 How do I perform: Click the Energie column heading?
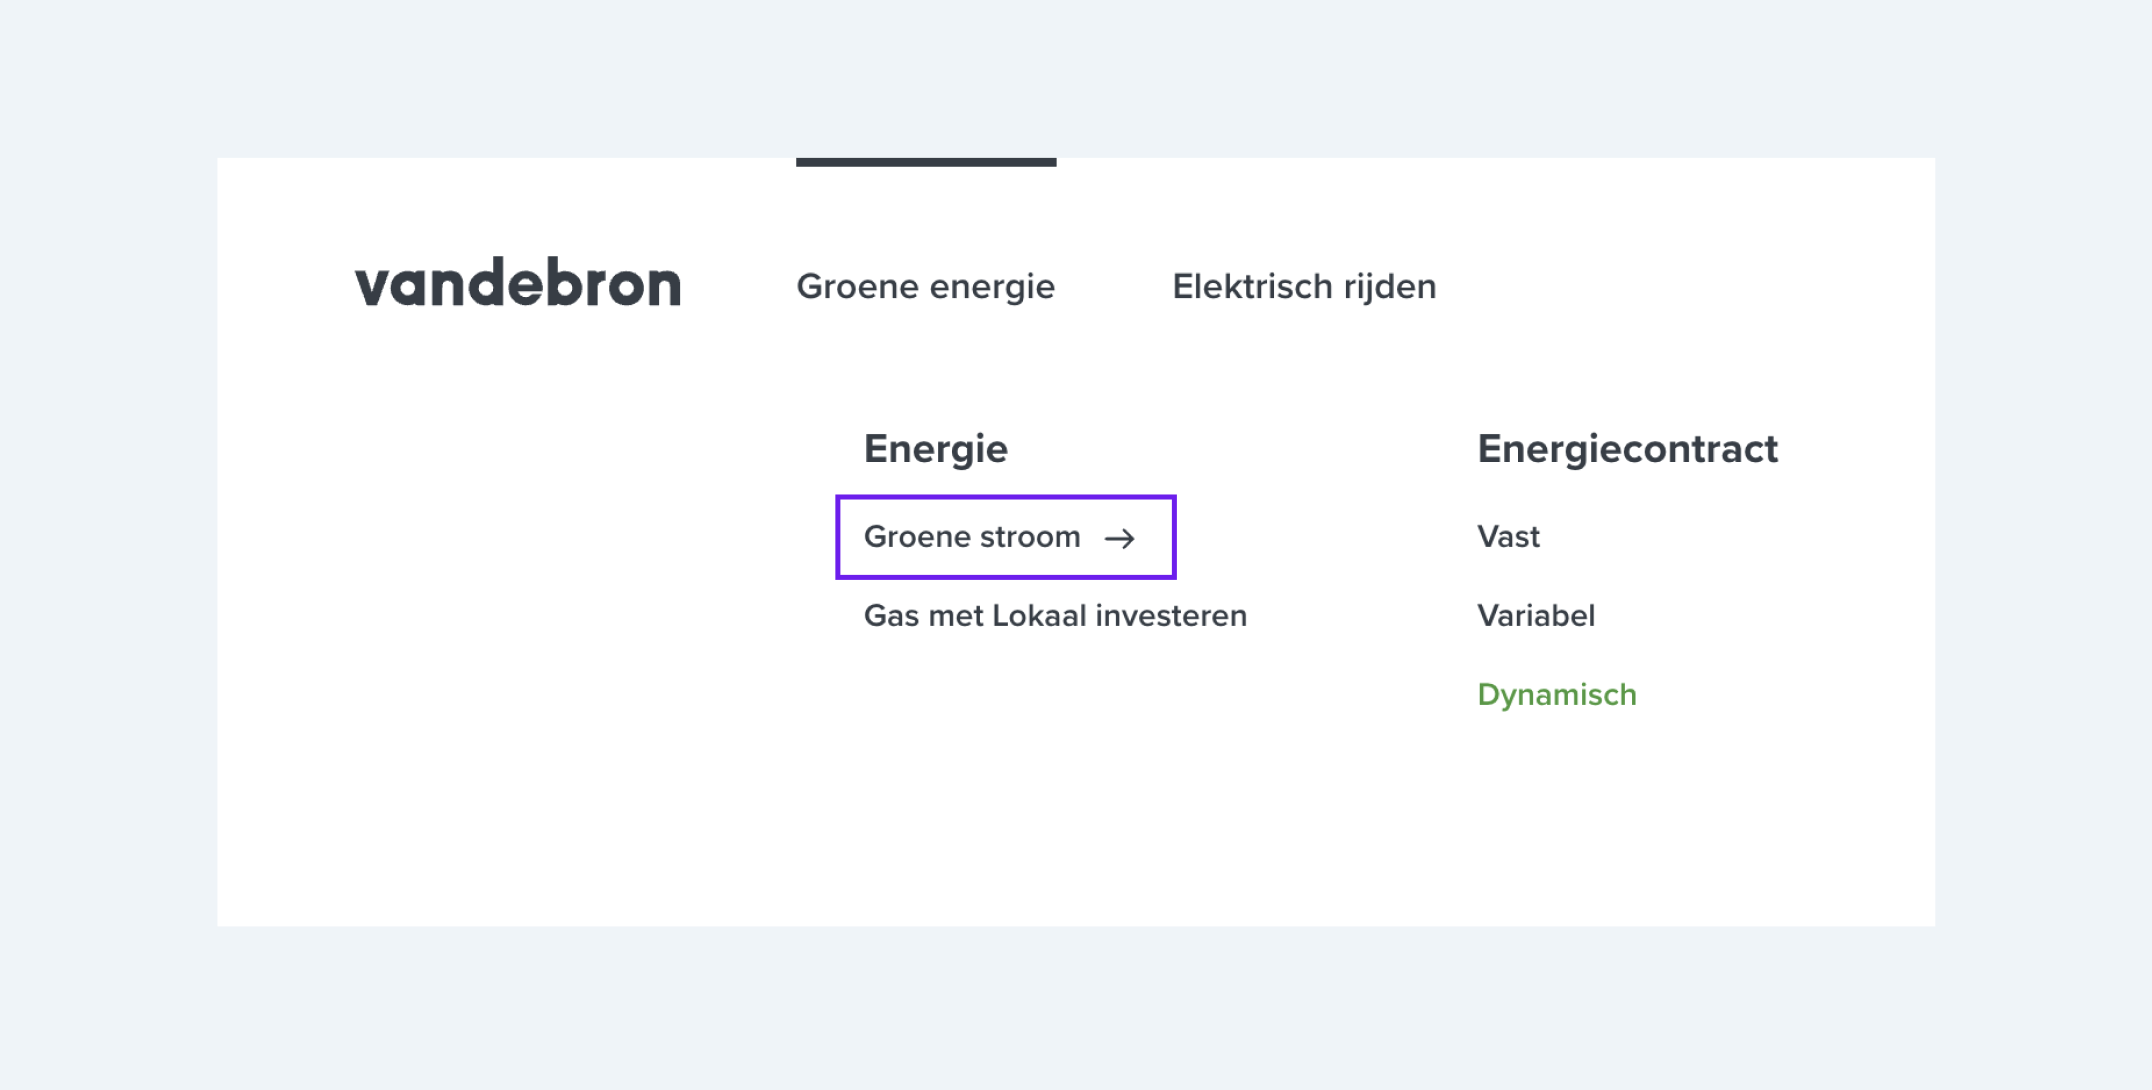[x=936, y=449]
